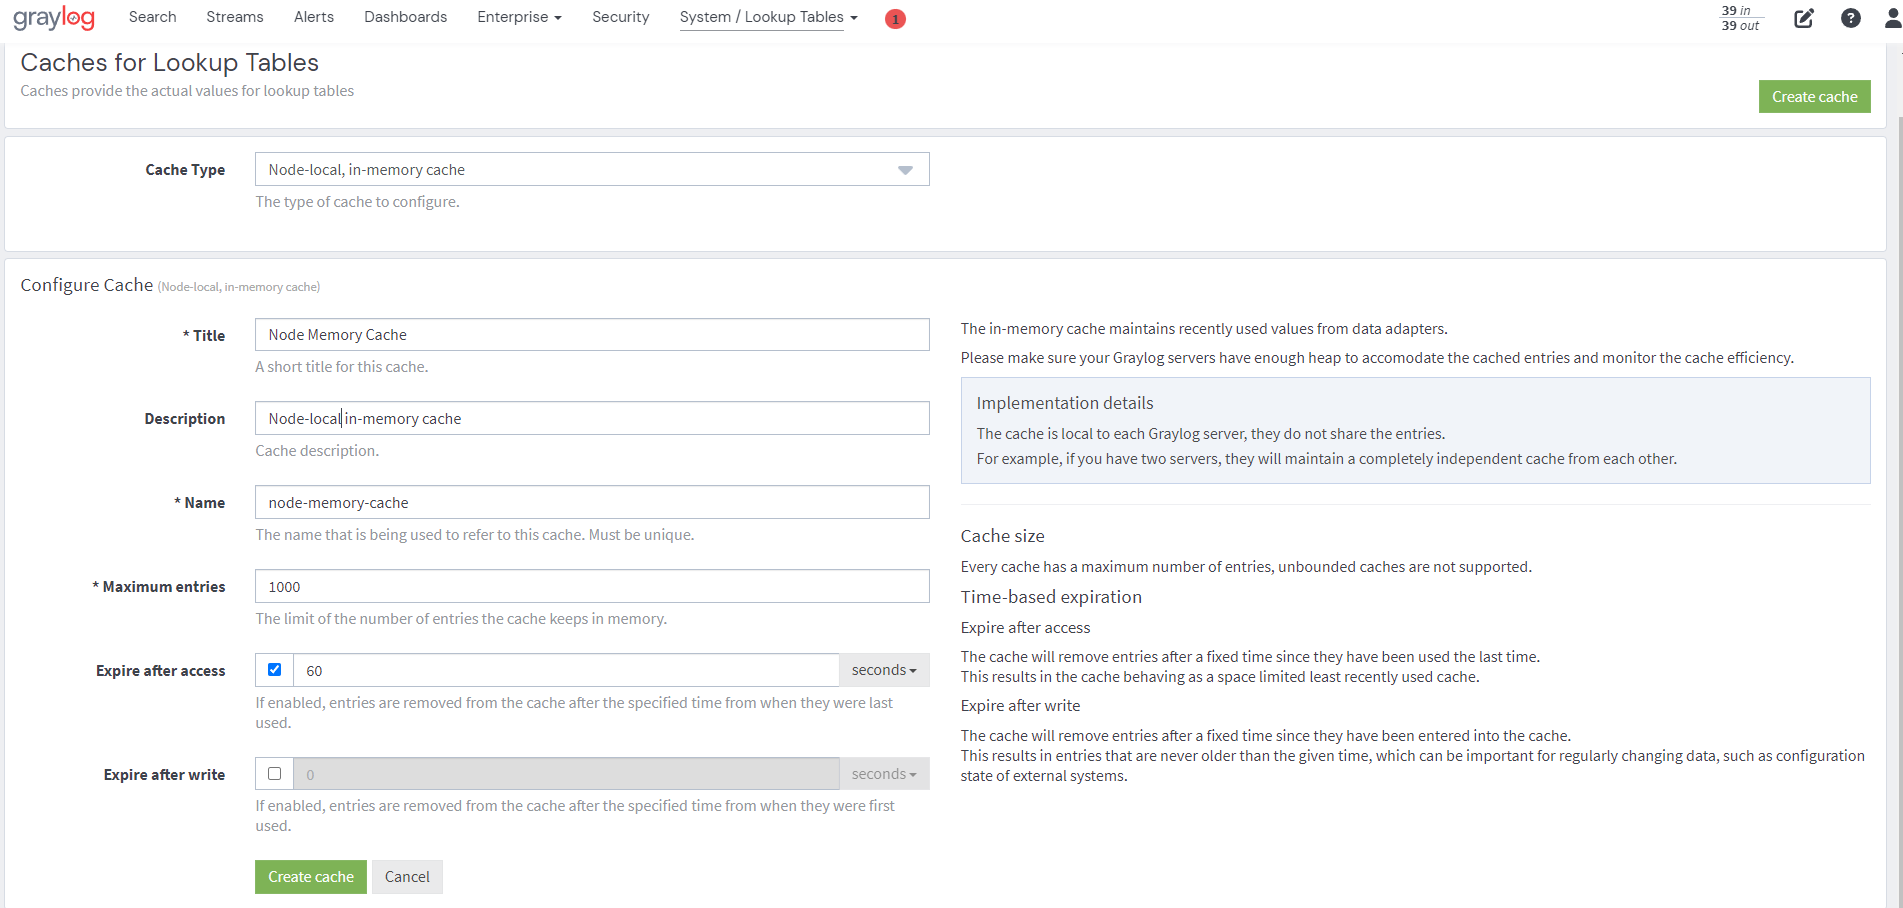Expand the Enterprise menu

519,17
